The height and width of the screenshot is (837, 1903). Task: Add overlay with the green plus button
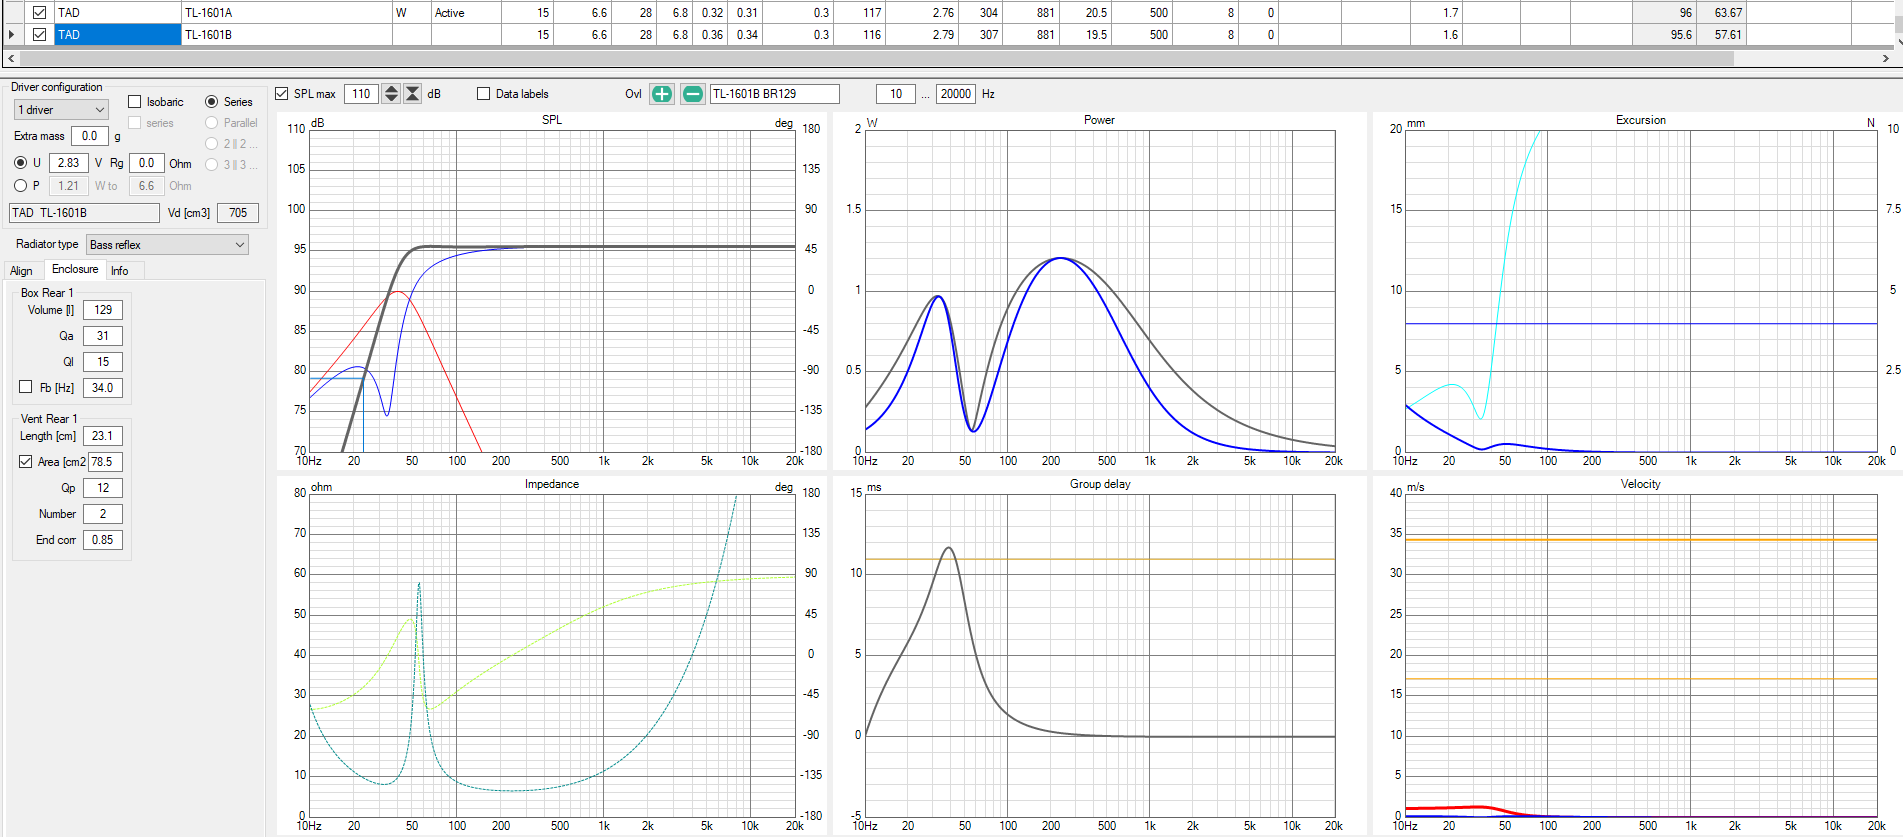click(661, 94)
